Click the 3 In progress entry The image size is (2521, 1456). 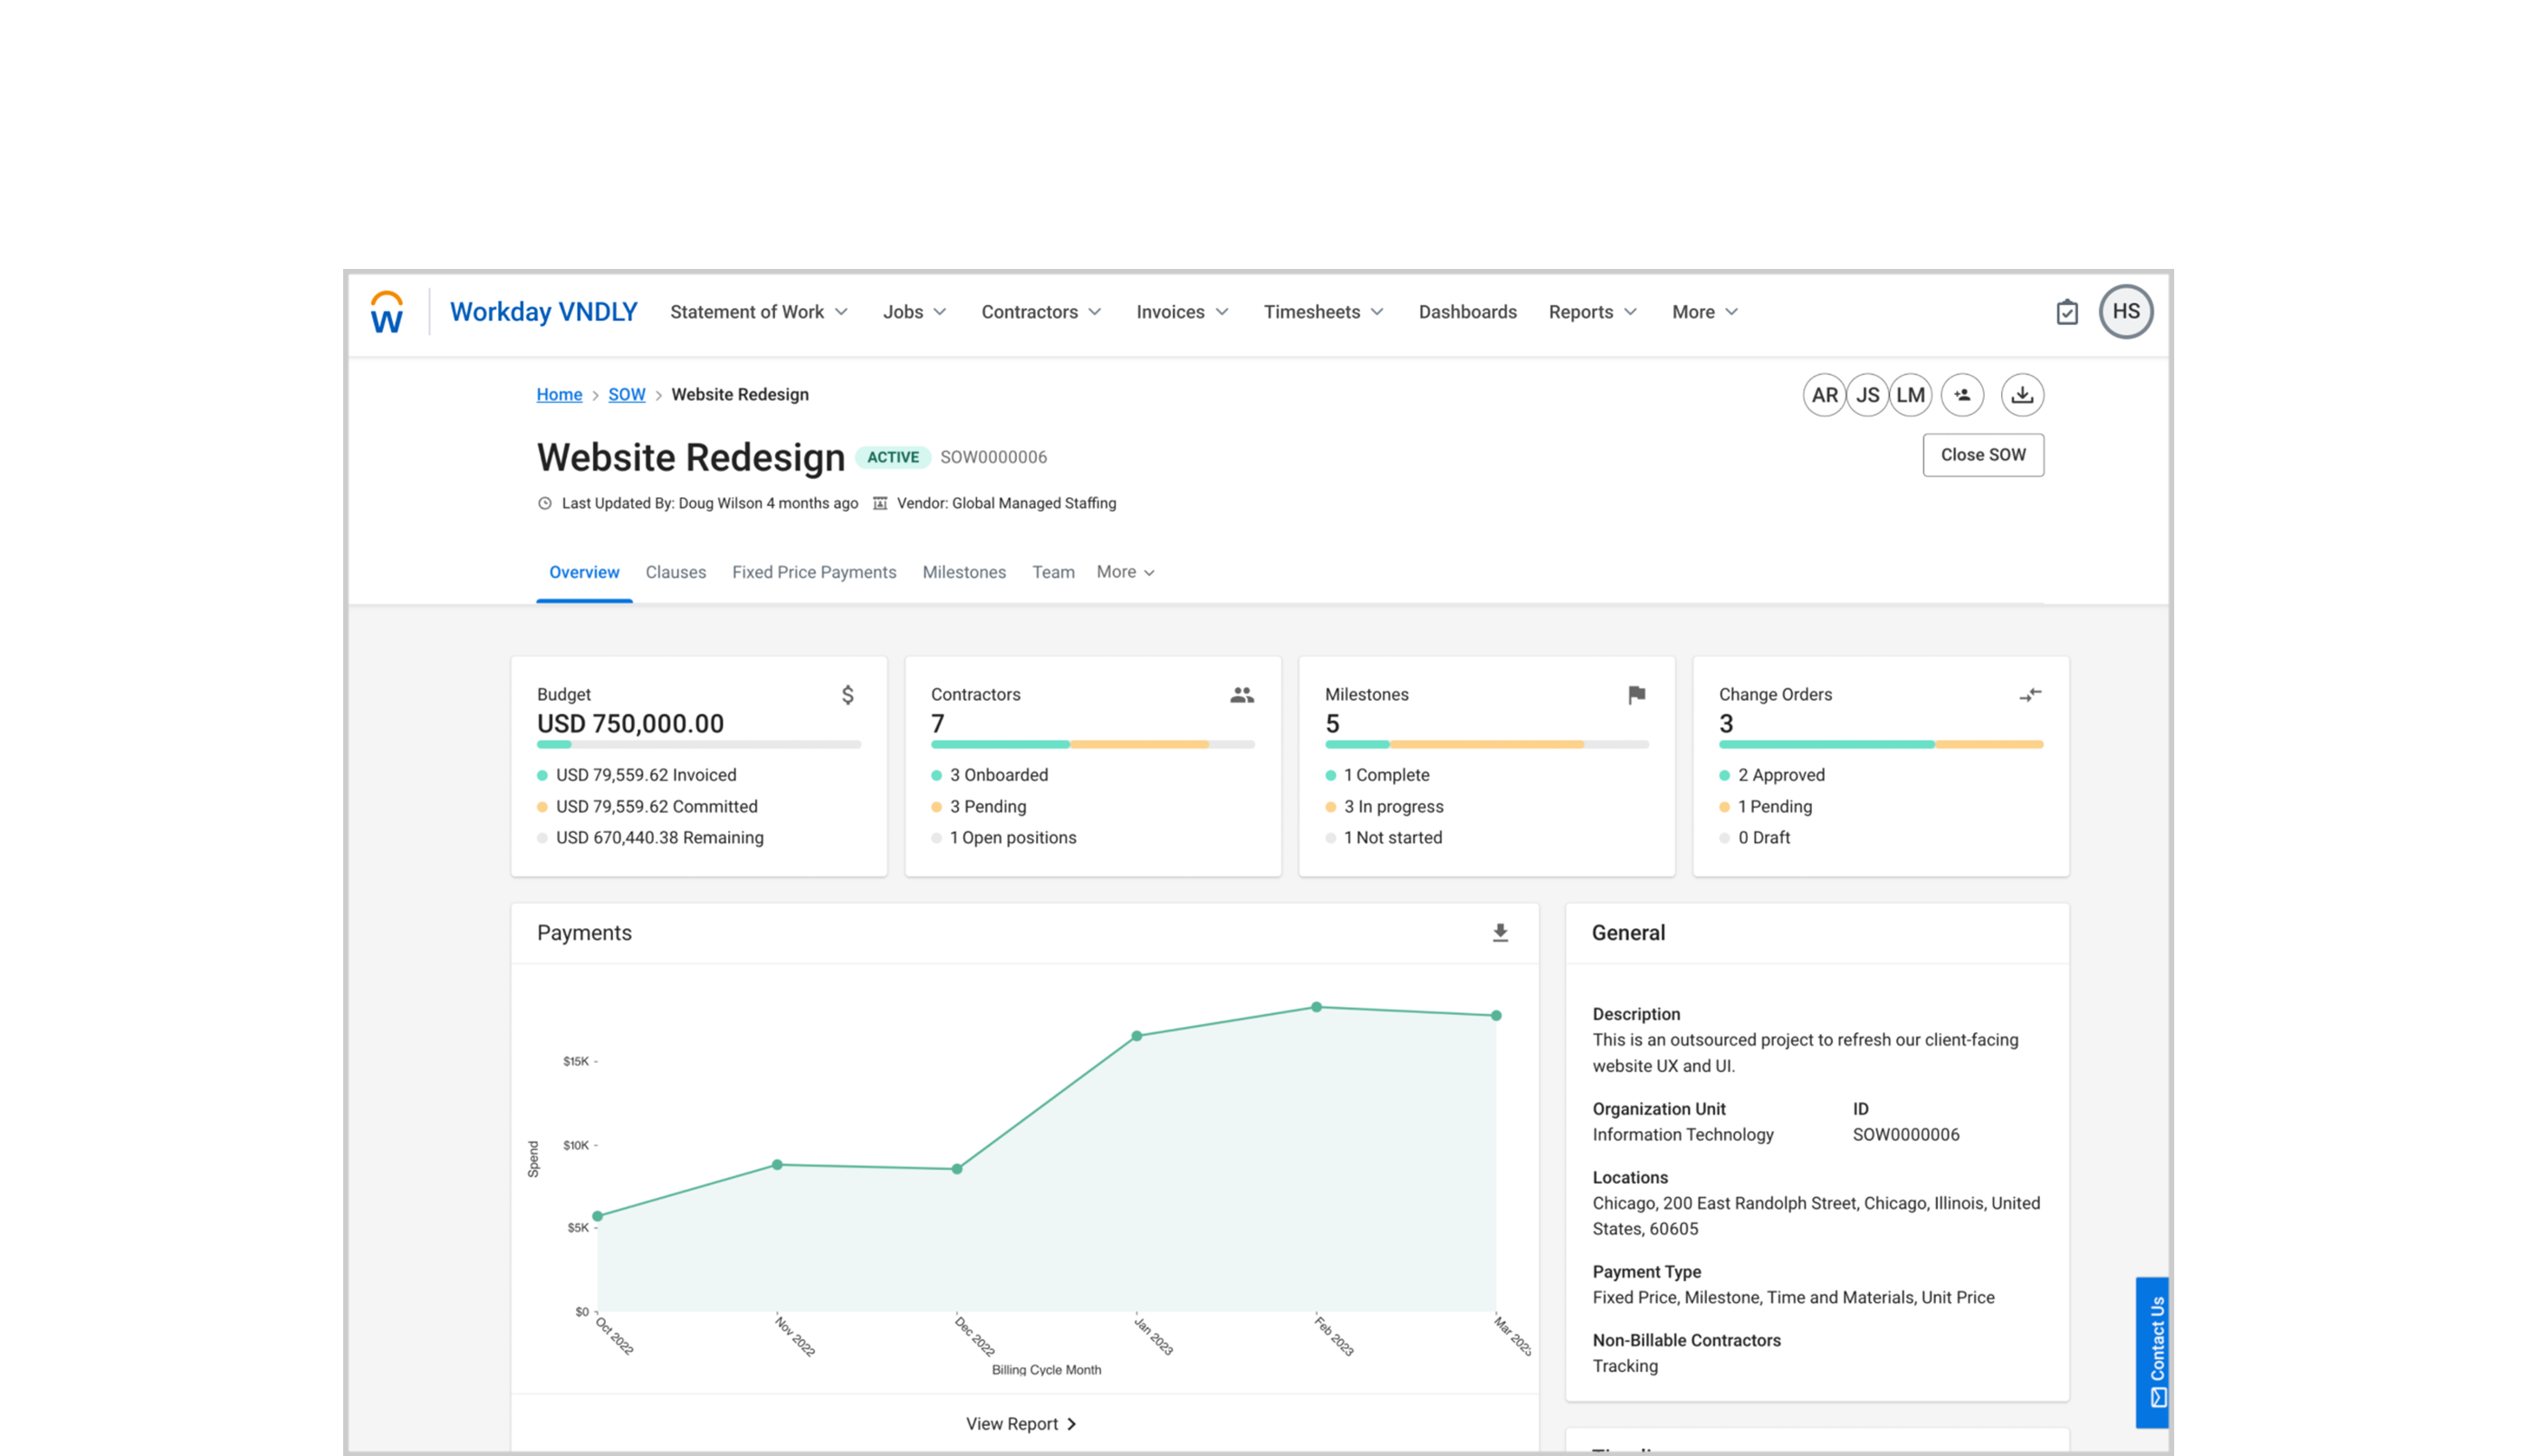(1393, 806)
